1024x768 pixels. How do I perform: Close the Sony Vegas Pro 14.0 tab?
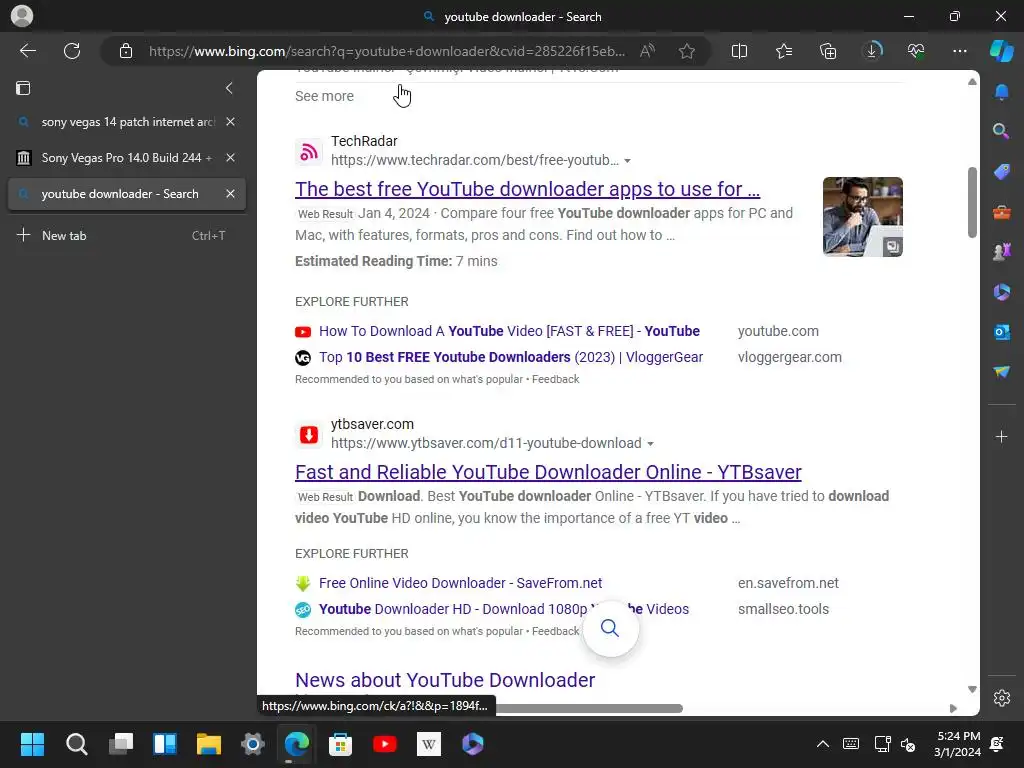click(x=231, y=158)
